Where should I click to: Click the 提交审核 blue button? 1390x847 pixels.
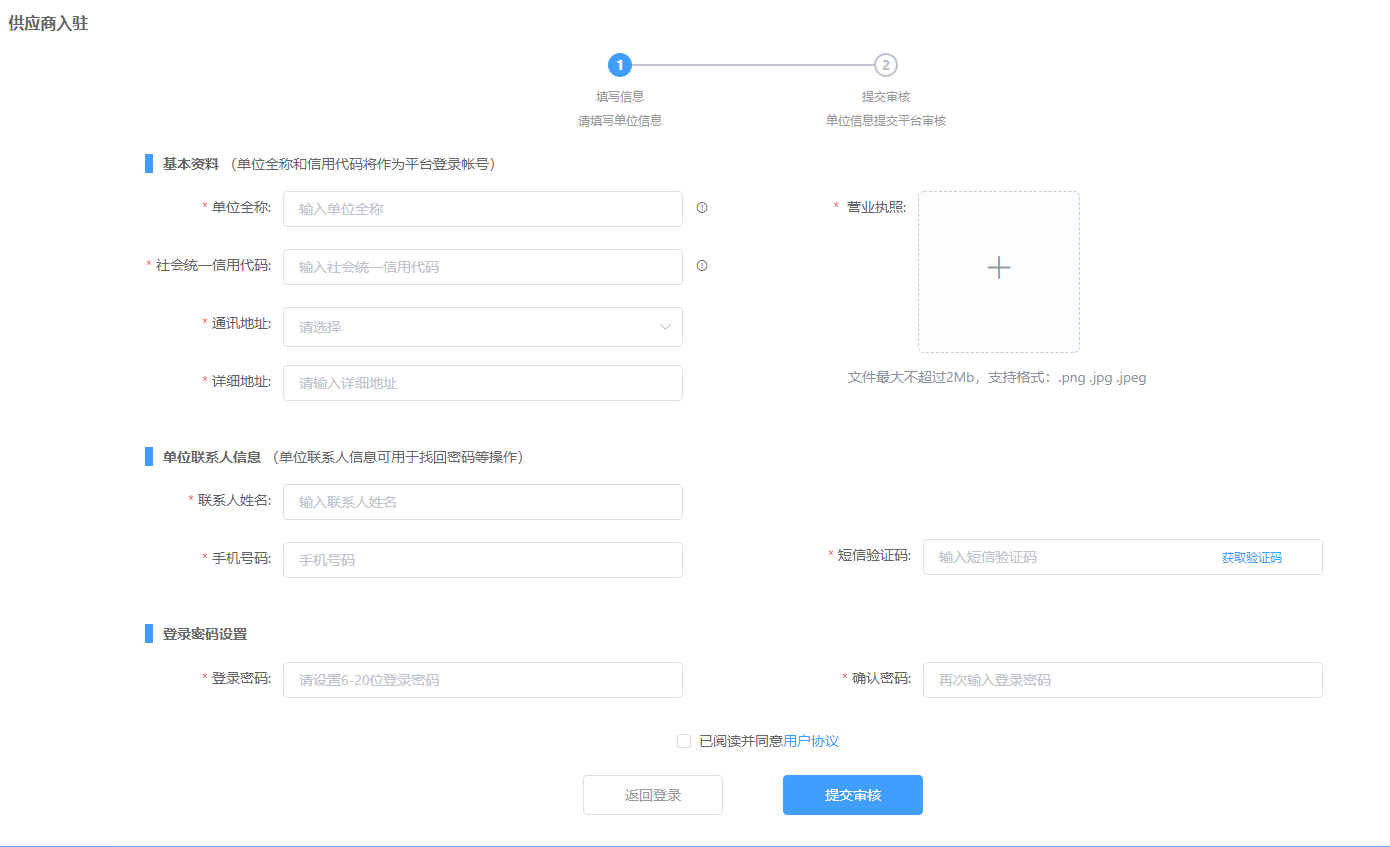pos(853,795)
